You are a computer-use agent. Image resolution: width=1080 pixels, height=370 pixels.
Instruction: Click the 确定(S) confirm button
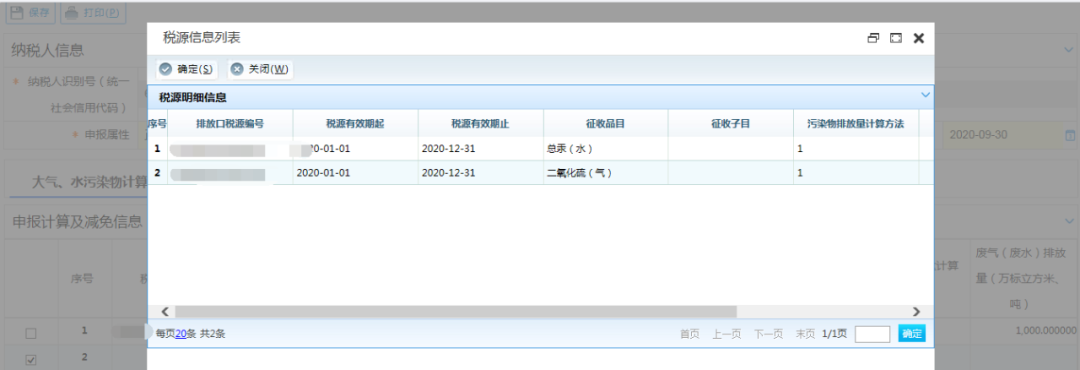pyautogui.click(x=186, y=69)
